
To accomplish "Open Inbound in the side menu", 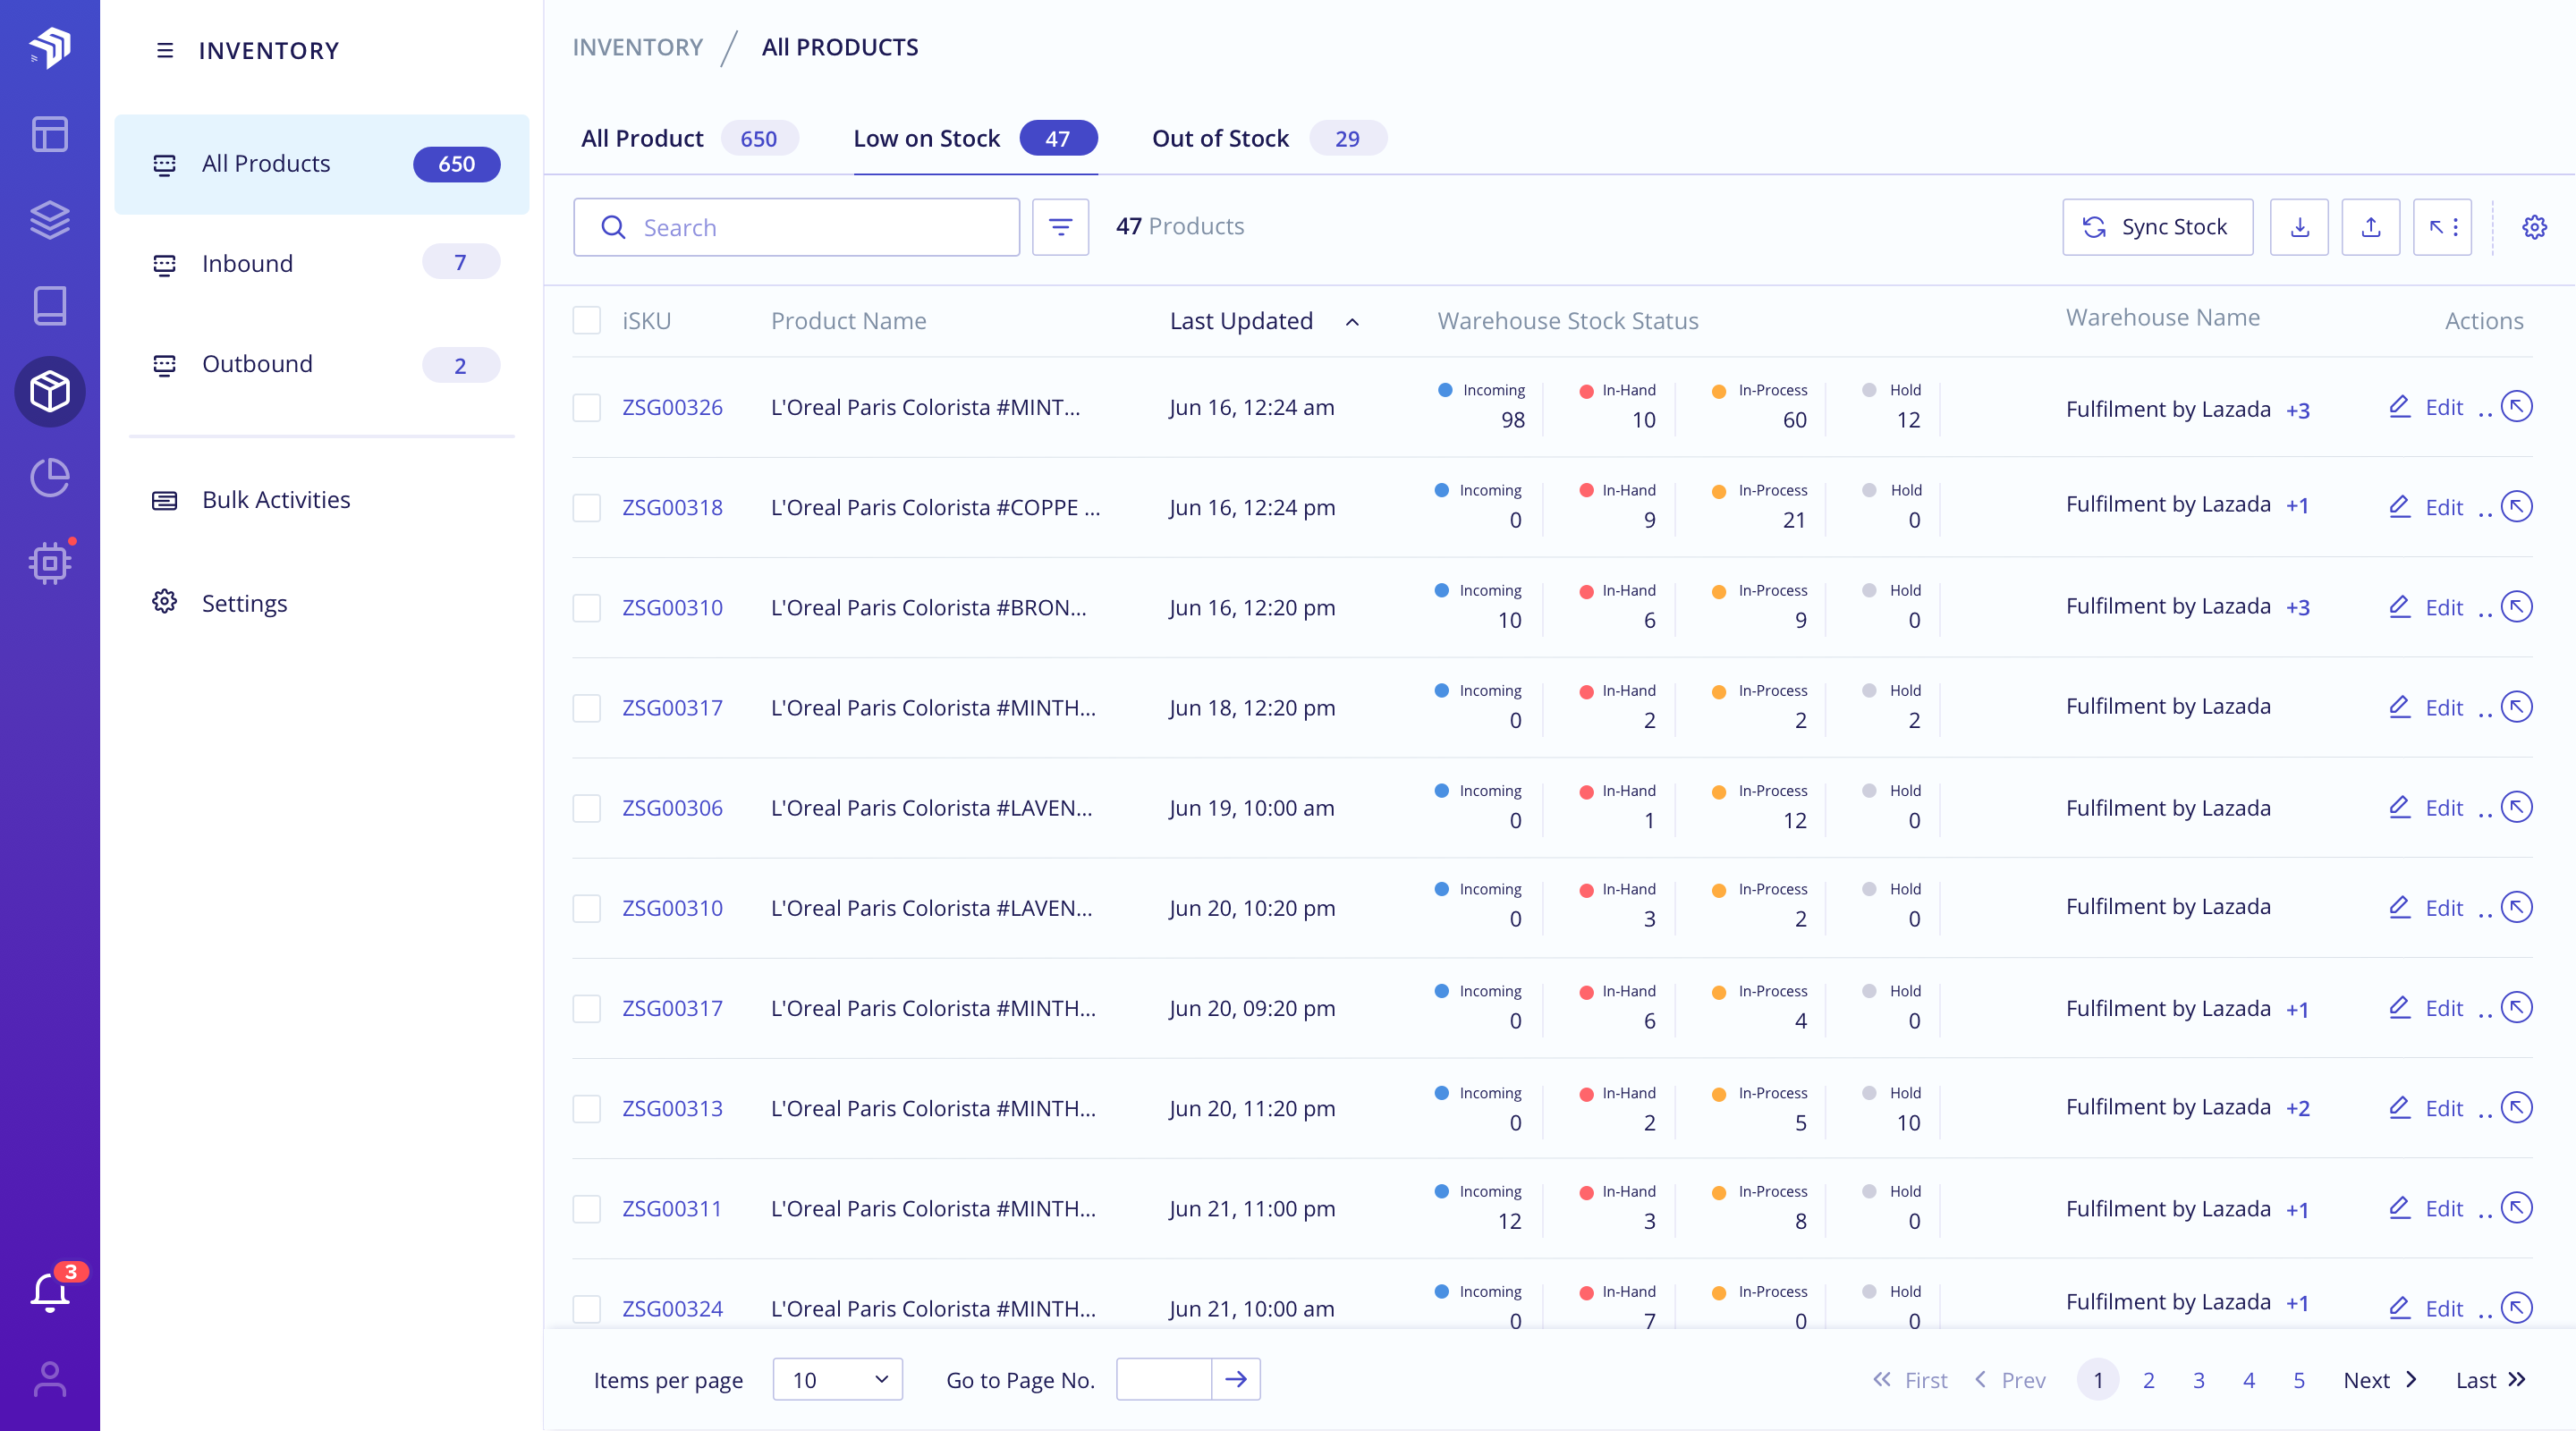I will (247, 263).
